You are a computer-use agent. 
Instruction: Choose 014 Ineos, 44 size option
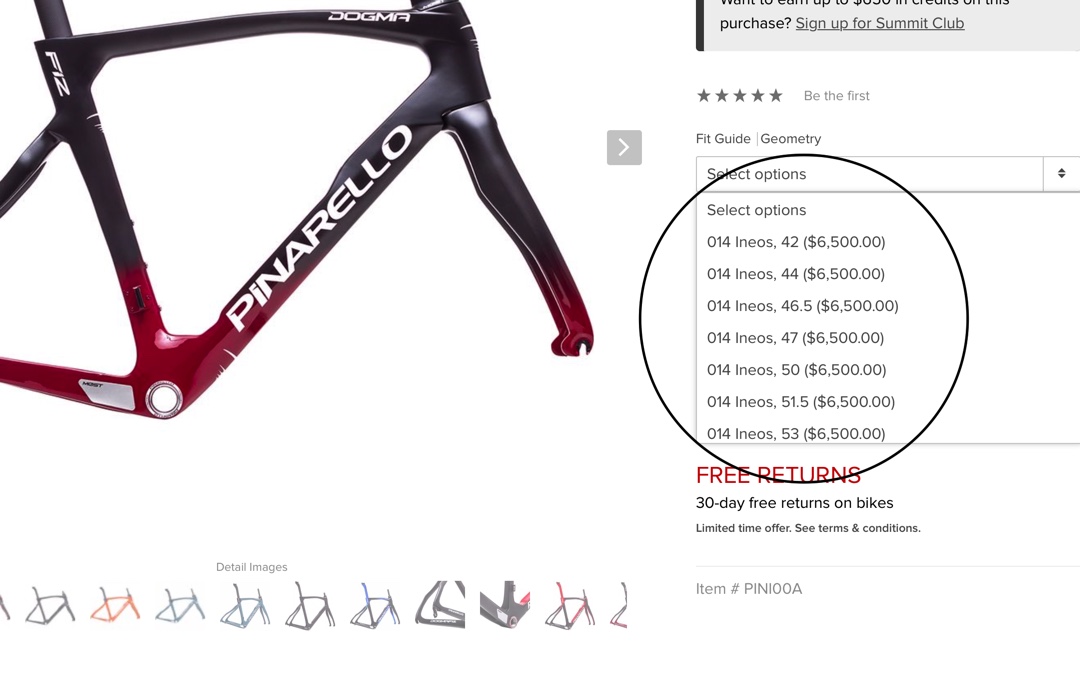tap(796, 274)
